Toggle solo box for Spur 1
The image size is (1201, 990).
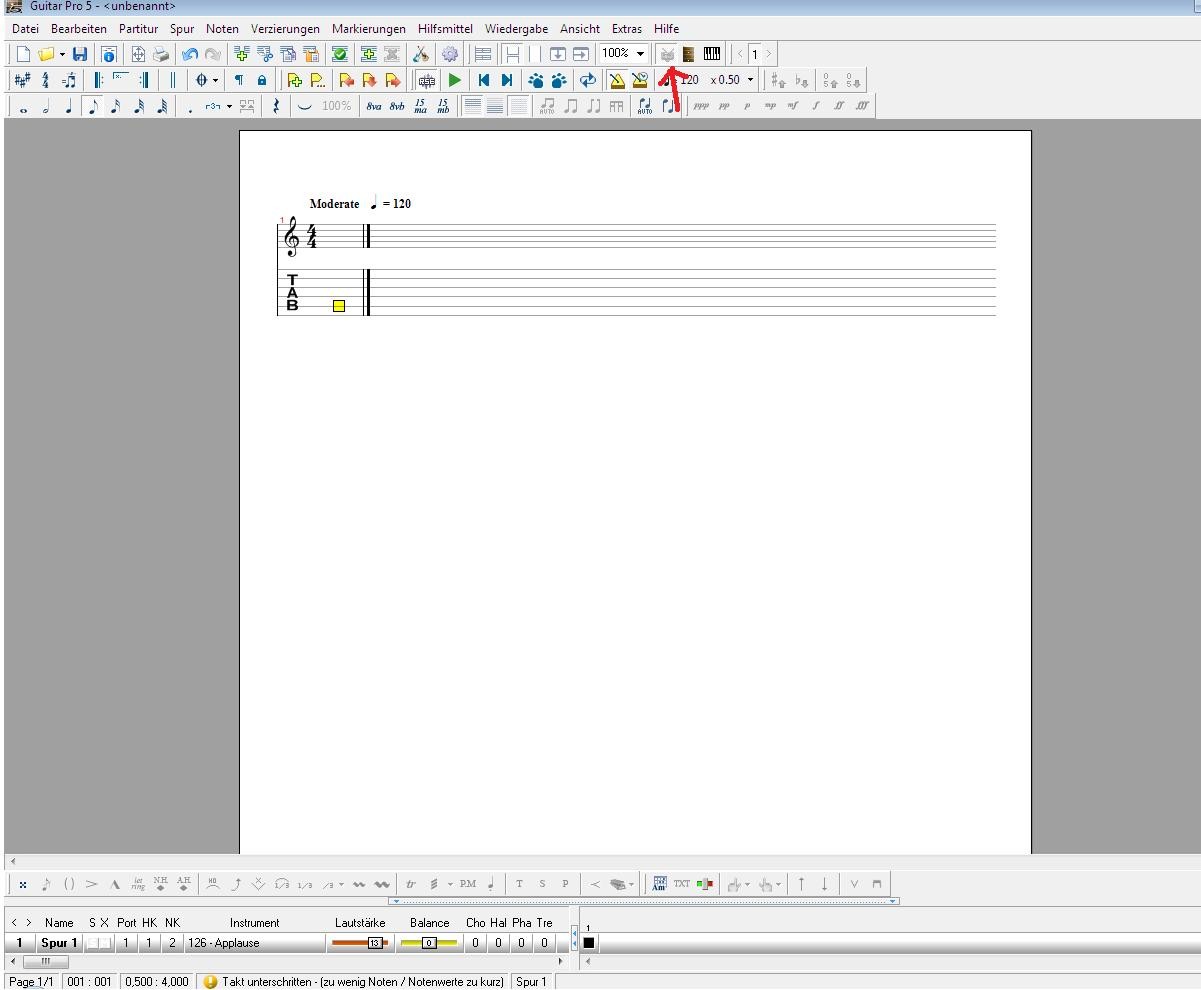pyautogui.click(x=93, y=943)
